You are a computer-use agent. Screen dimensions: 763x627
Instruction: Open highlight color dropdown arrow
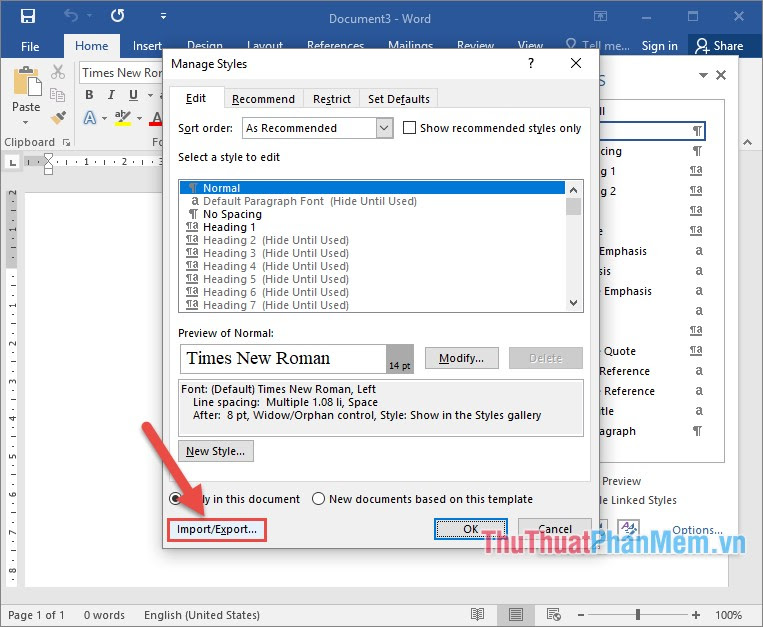click(x=139, y=118)
